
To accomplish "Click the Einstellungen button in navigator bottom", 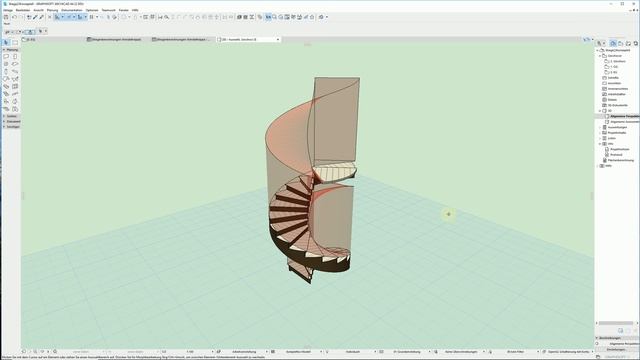I will 616,349.
